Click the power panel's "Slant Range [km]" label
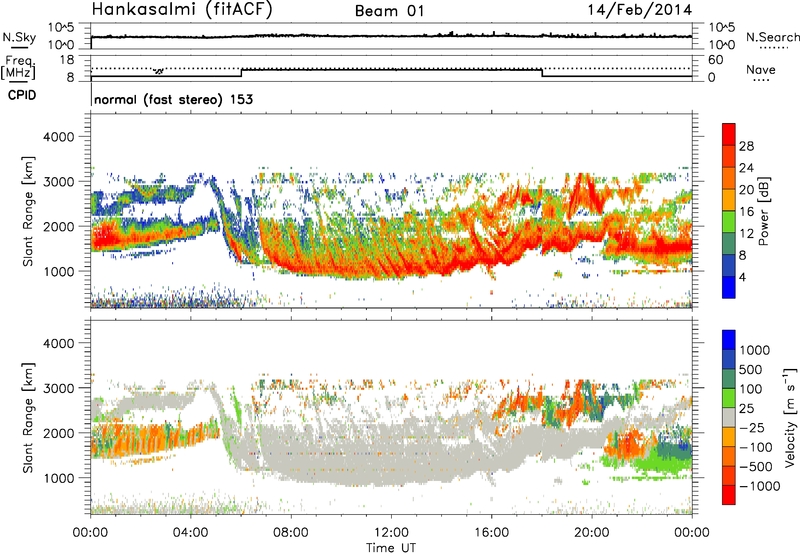The height and width of the screenshot is (554, 800). (x=28, y=211)
